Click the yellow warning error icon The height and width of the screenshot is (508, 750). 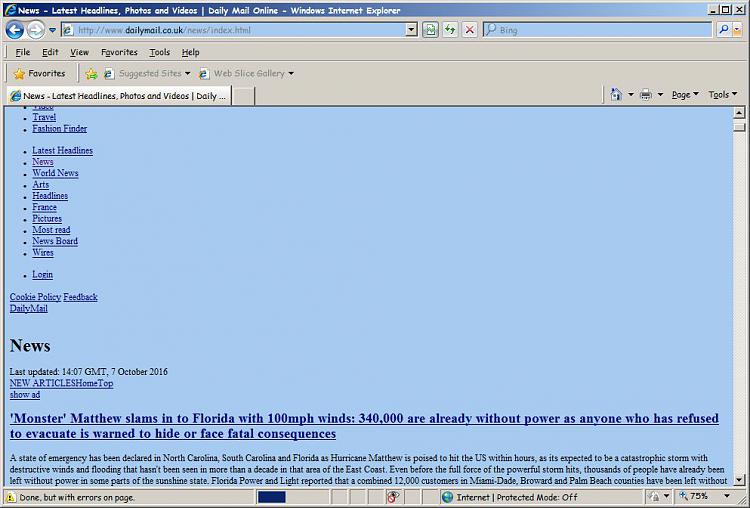(x=10, y=497)
